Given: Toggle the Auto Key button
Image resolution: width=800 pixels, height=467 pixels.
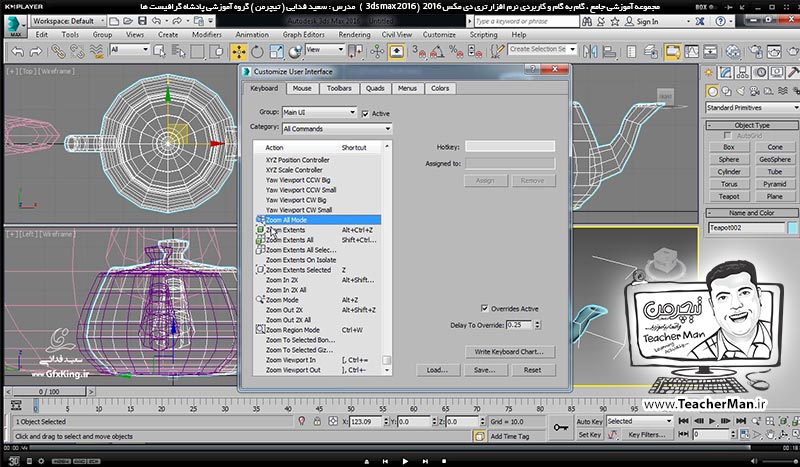Looking at the screenshot, I should pyautogui.click(x=589, y=422).
